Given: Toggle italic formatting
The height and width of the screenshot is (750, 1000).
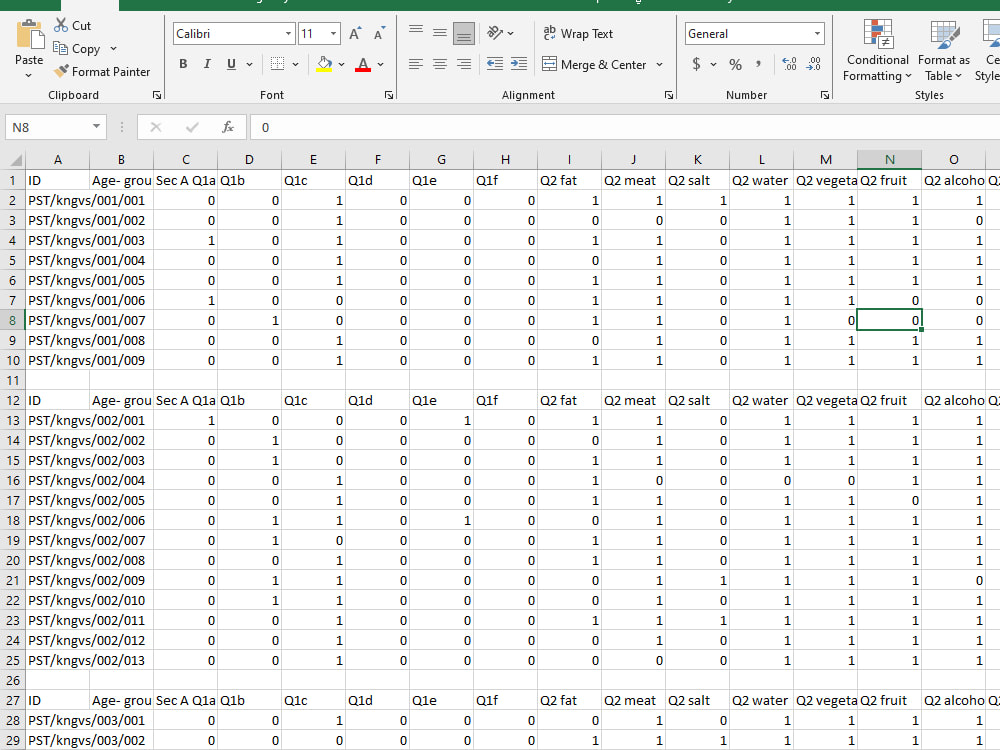Looking at the screenshot, I should pos(207,64).
